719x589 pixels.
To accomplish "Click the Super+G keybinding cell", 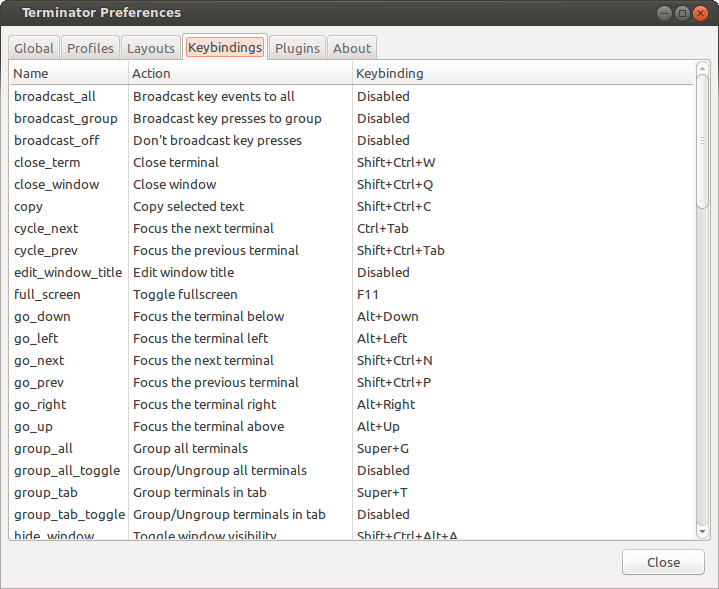I will (382, 449).
